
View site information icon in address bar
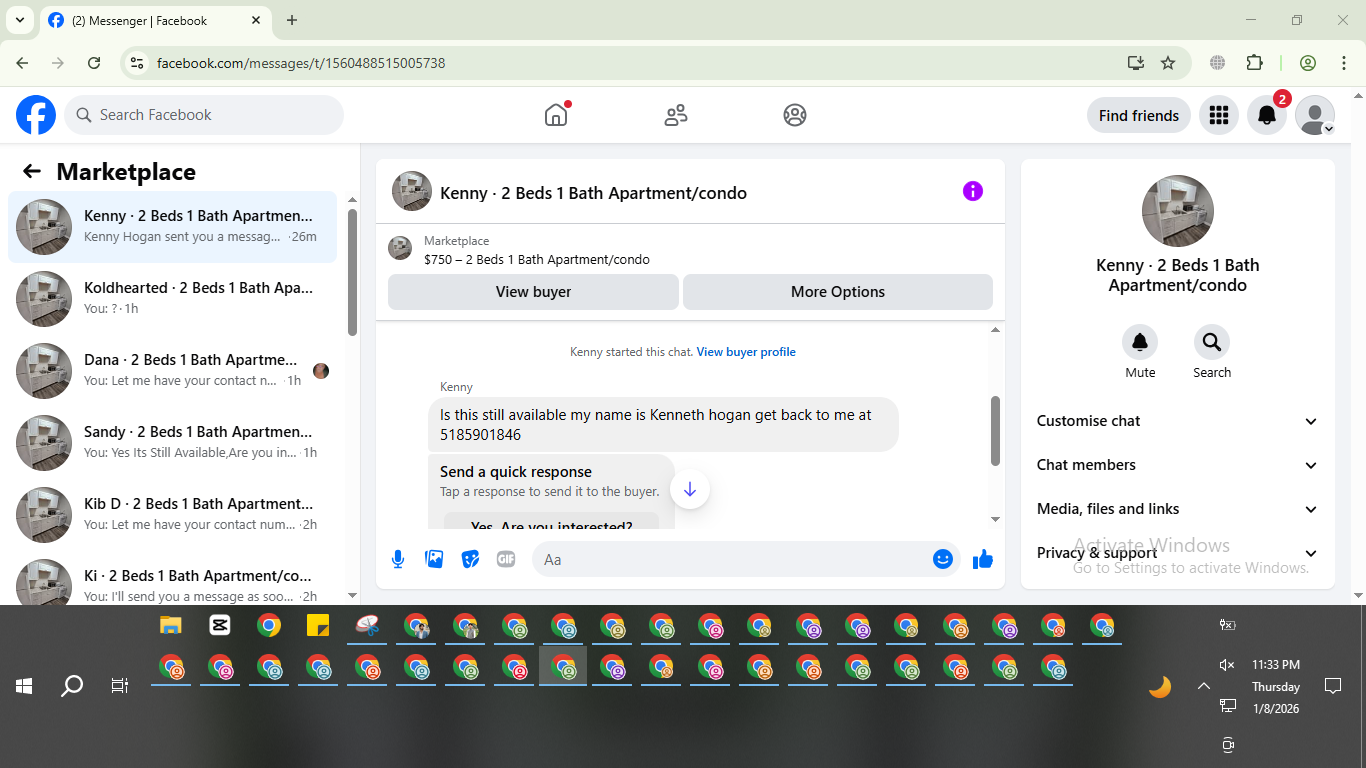[138, 63]
